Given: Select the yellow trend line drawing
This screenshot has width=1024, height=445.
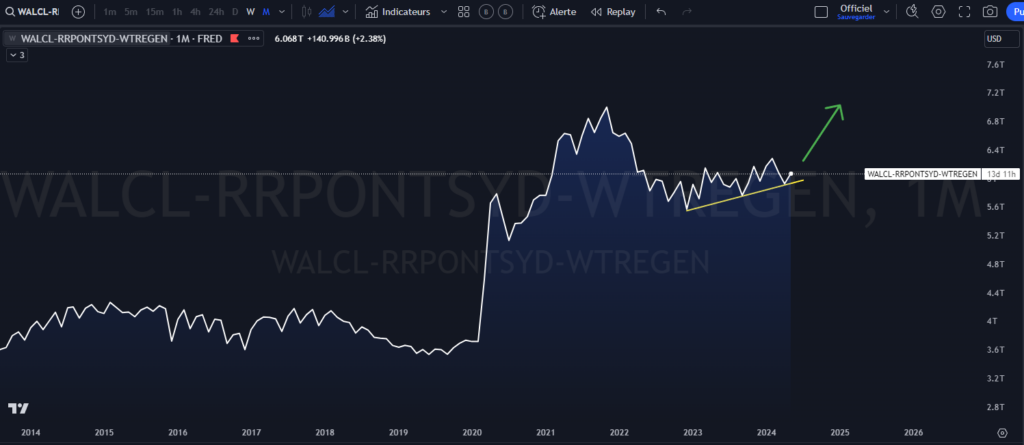Looking at the screenshot, I should pos(744,195).
